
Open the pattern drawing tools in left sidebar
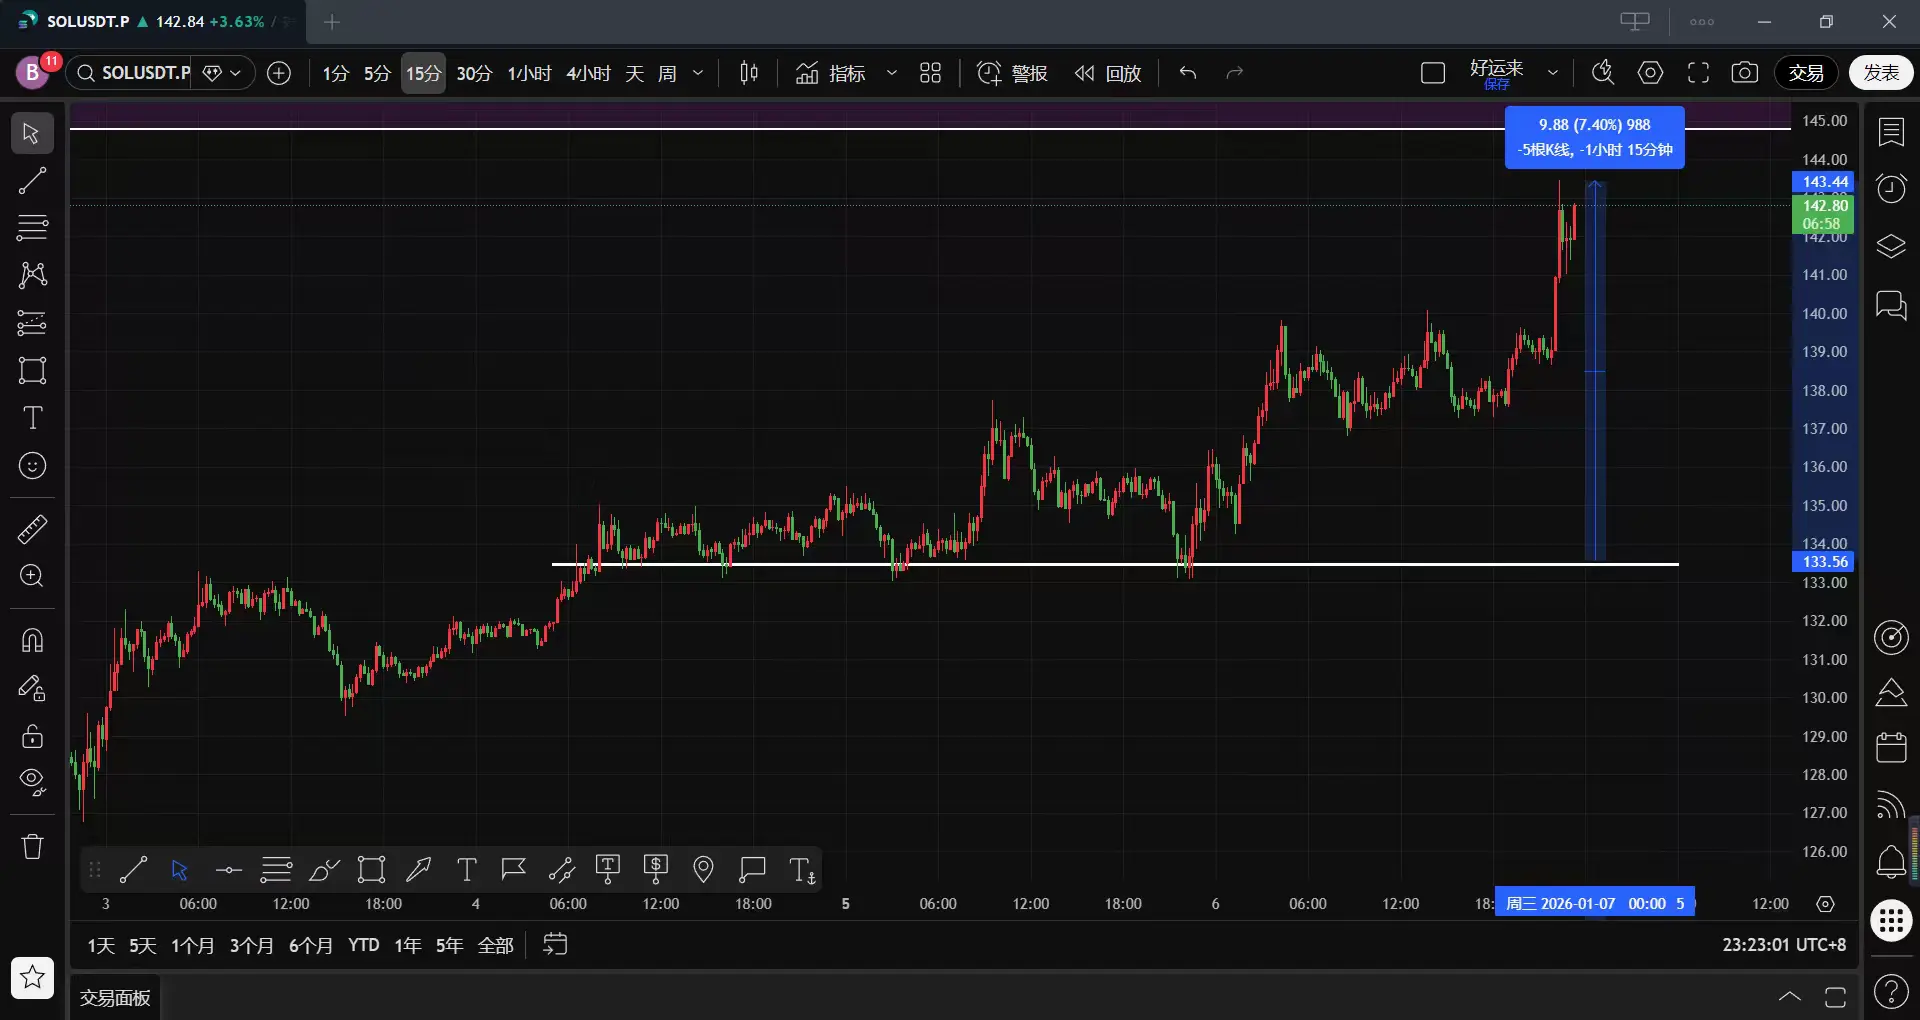[x=32, y=275]
